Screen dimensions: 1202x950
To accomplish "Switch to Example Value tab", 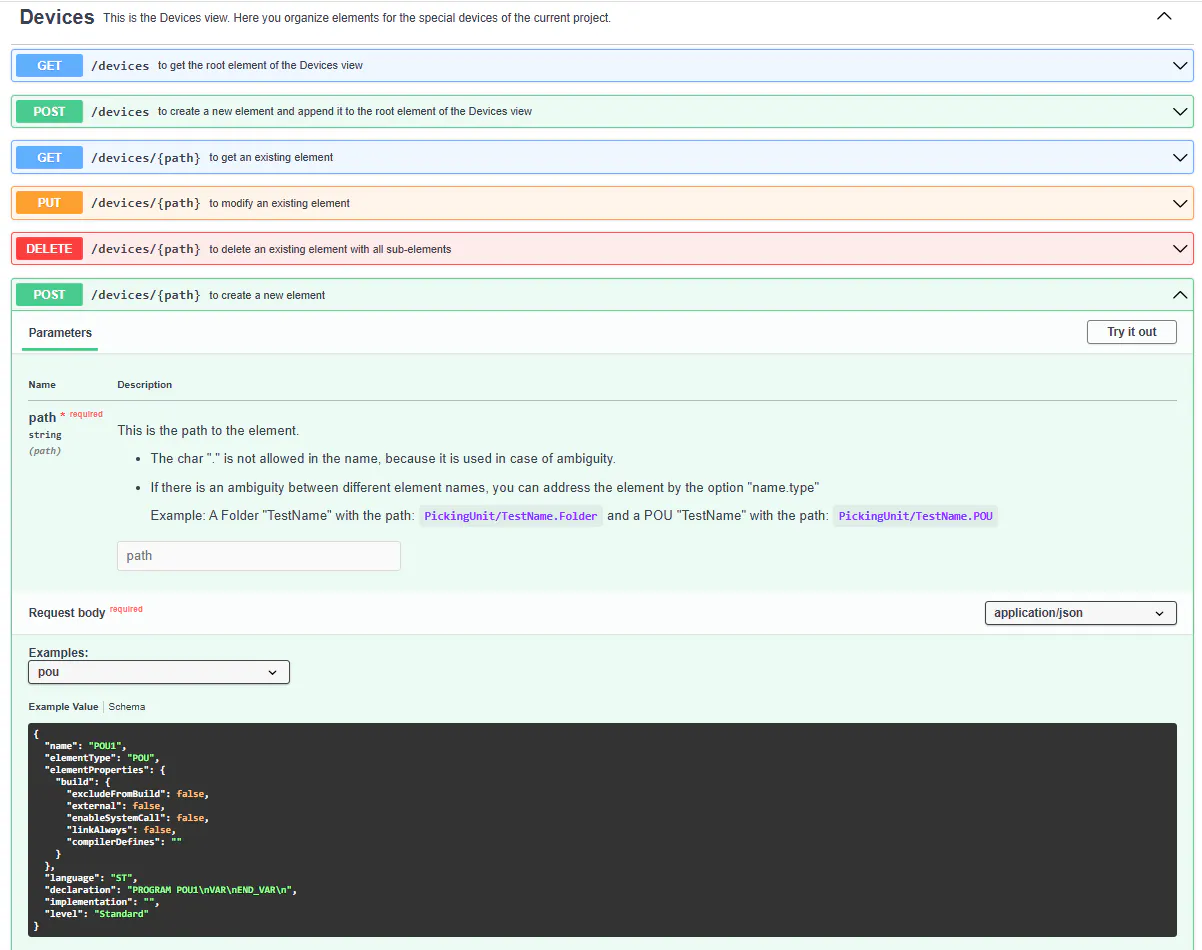I will pos(63,707).
